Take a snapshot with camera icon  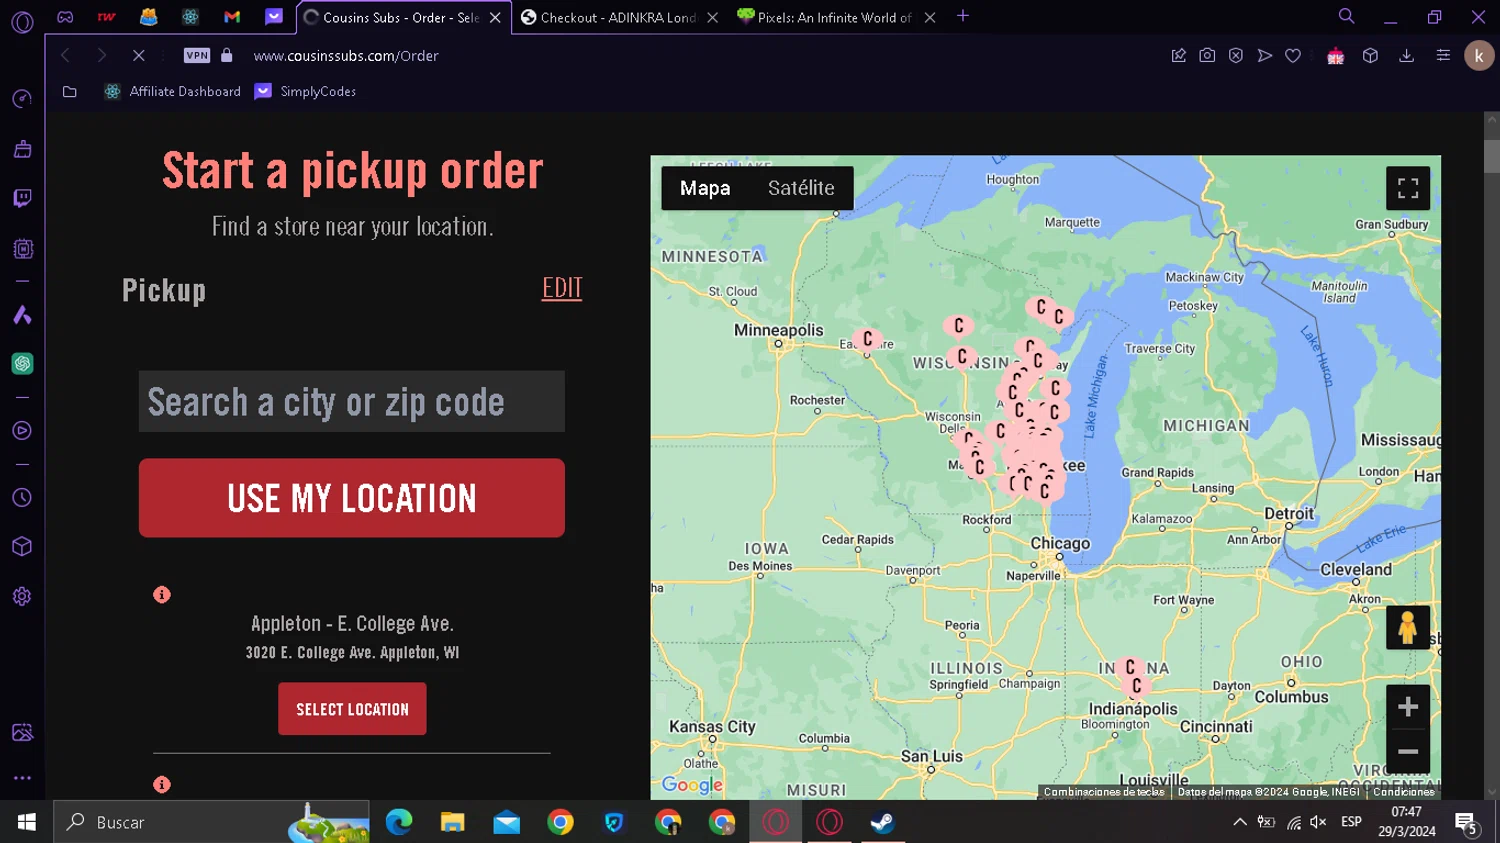[1207, 56]
